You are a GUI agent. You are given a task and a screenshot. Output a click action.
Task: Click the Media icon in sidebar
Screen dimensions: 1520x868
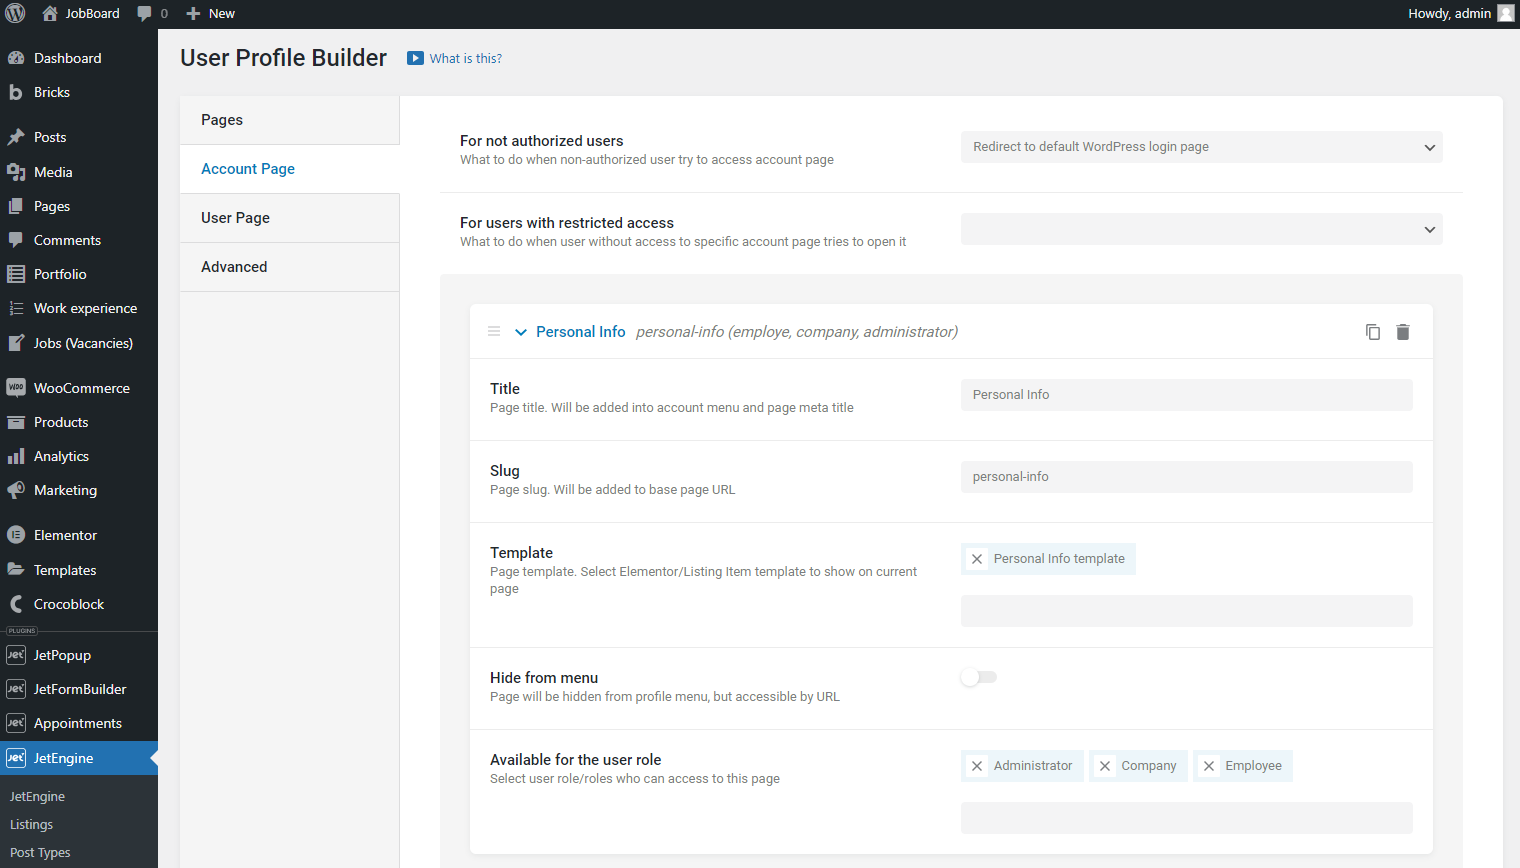[16, 172]
